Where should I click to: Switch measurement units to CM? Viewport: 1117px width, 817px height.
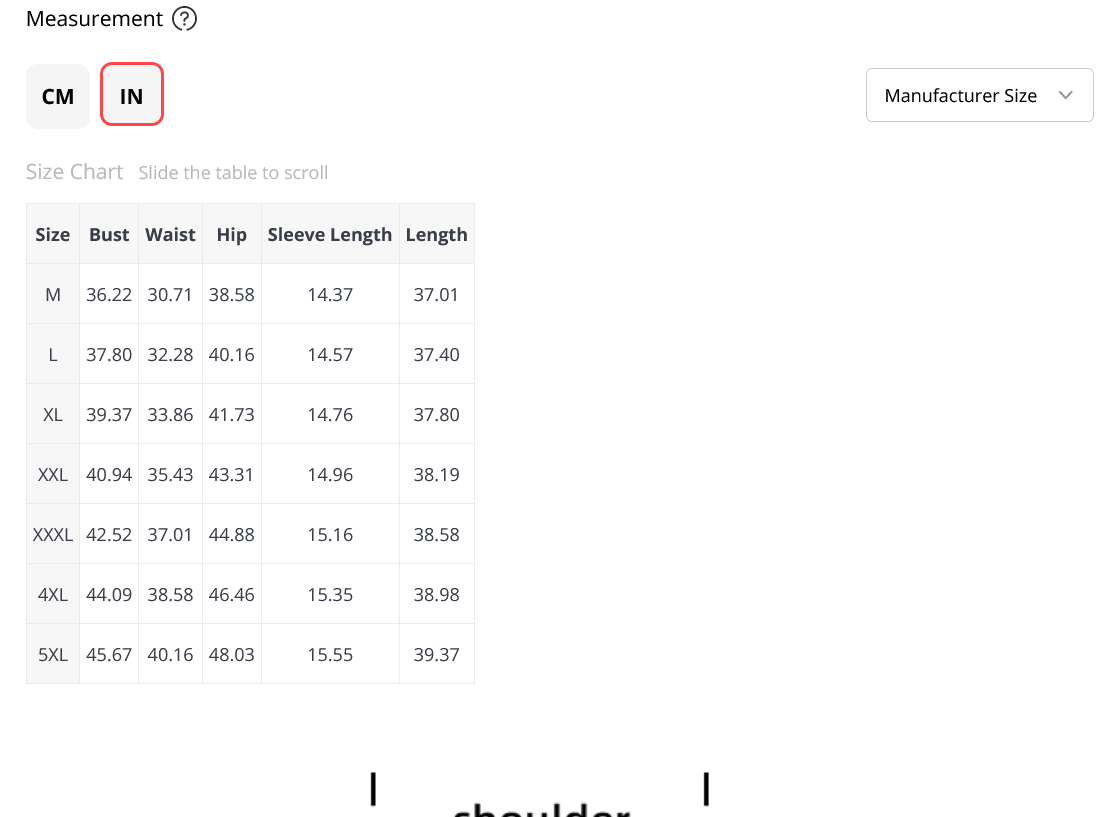coord(58,96)
